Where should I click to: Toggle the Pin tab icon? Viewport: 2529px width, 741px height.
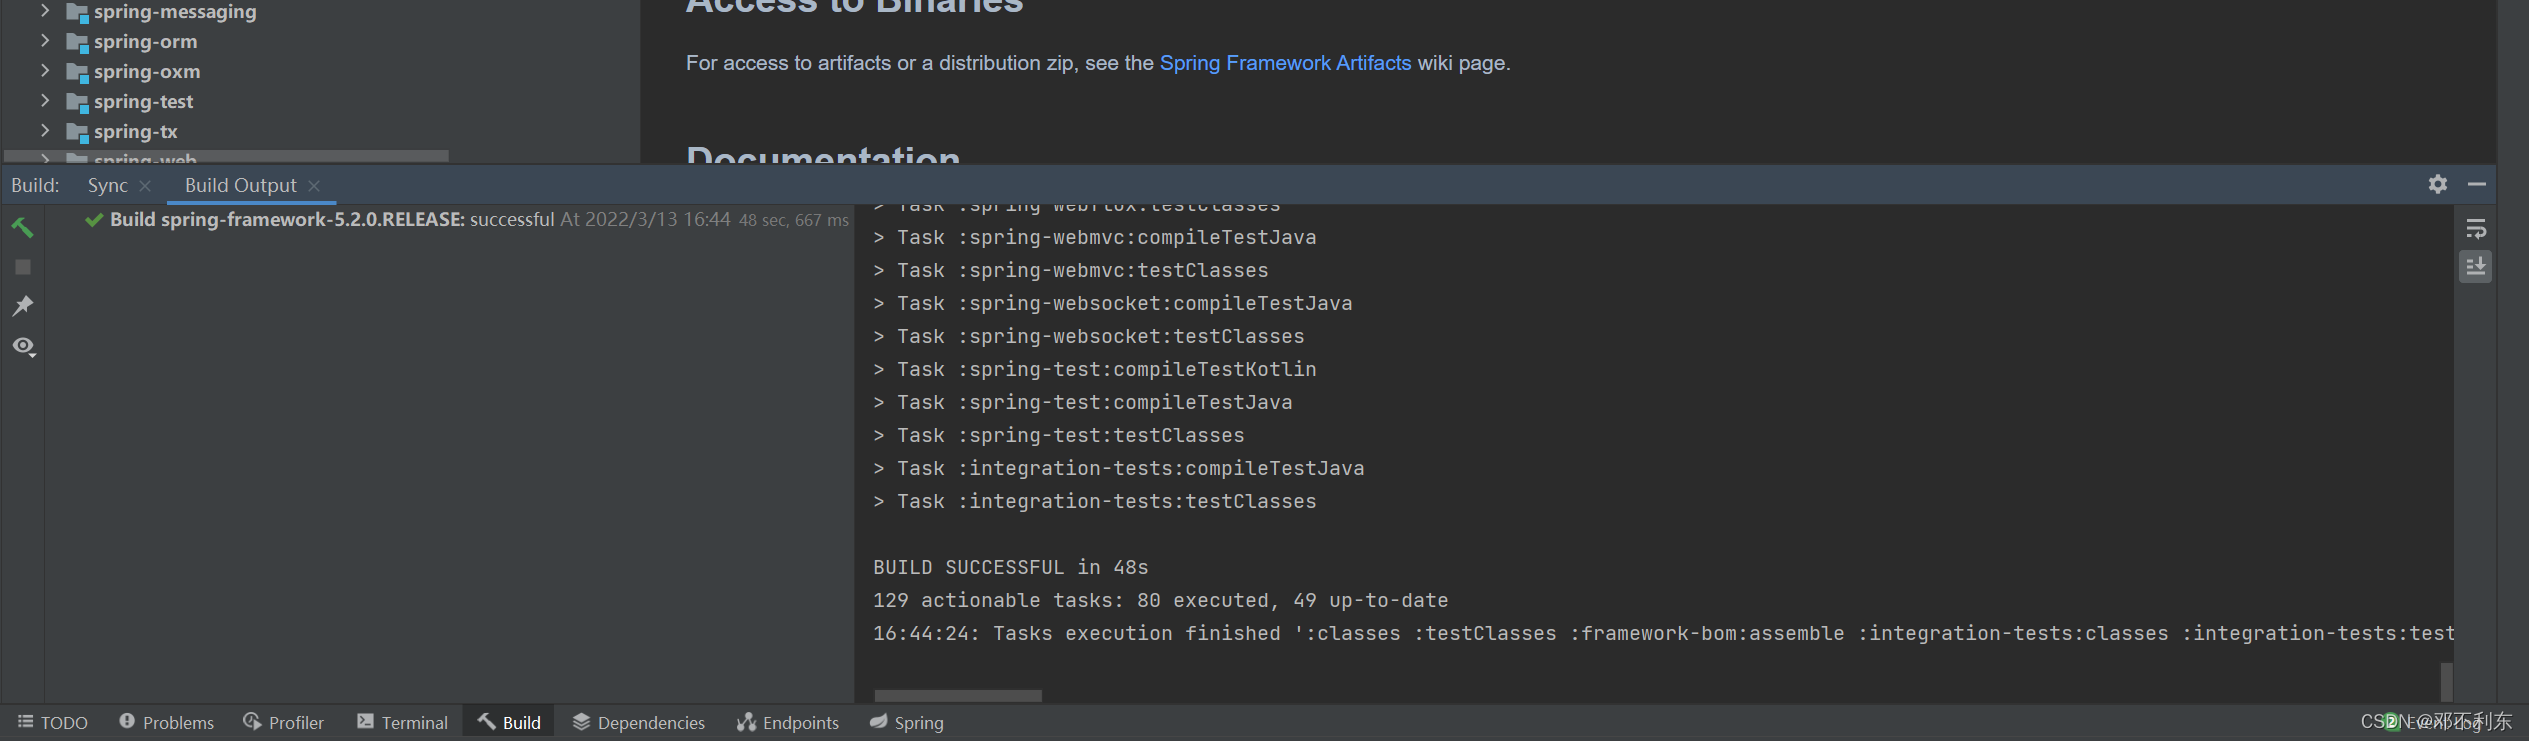click(x=22, y=306)
